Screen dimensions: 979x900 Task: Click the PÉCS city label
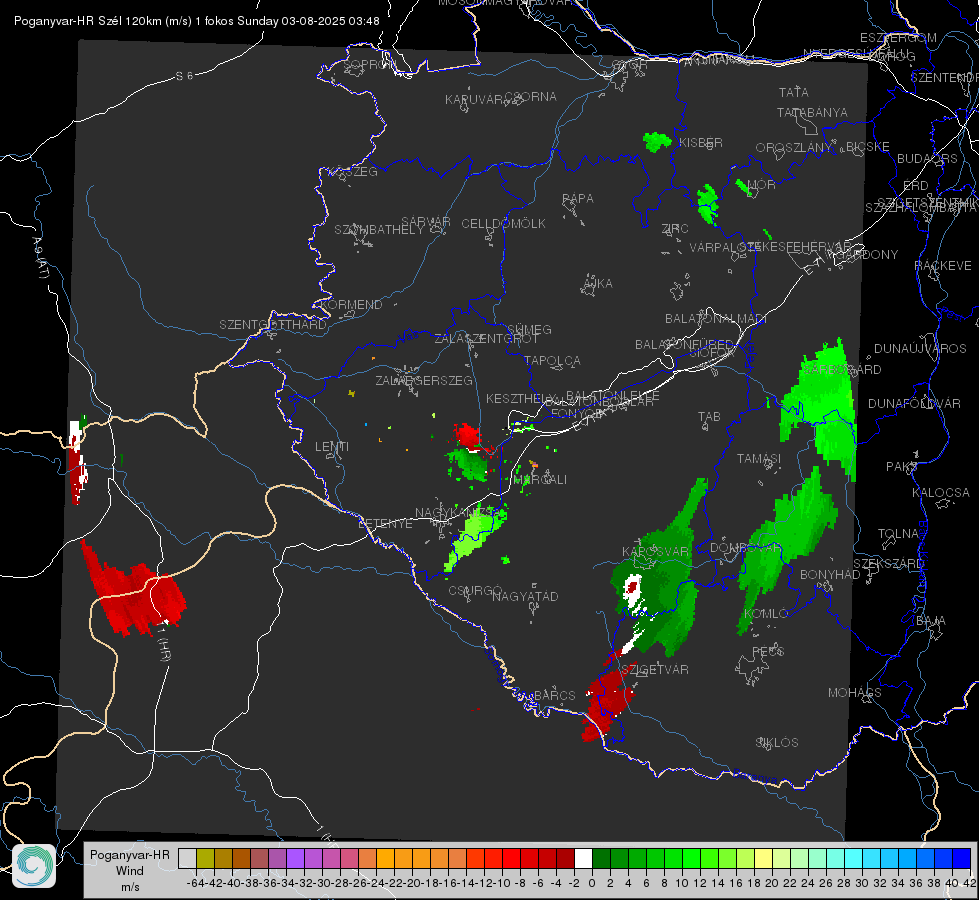(x=767, y=651)
